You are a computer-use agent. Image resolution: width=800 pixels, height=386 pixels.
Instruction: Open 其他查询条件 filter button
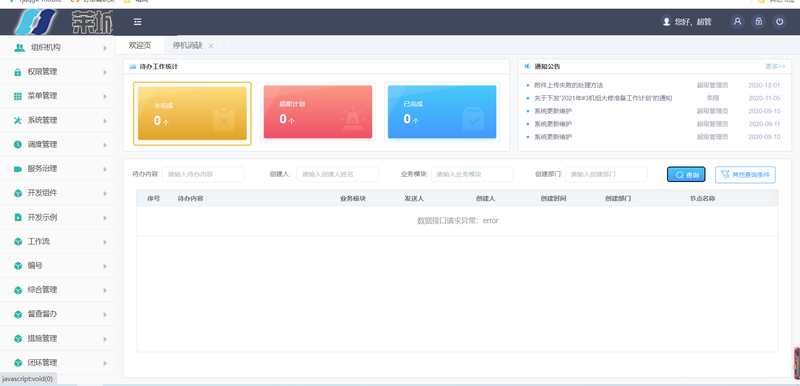coord(745,174)
